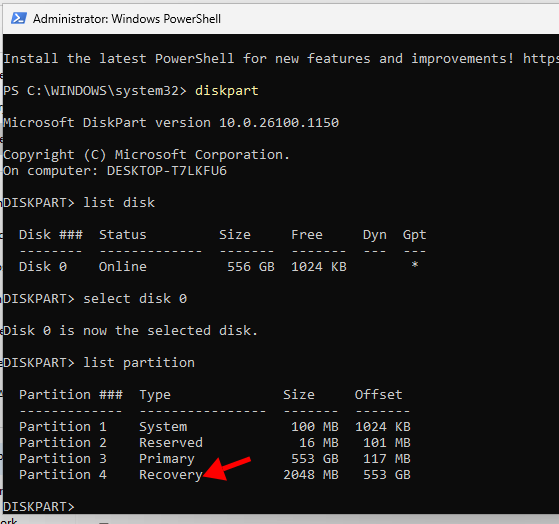Click the empty DISKPART> prompt at bottom
The height and width of the screenshot is (524, 559).
pos(39,506)
